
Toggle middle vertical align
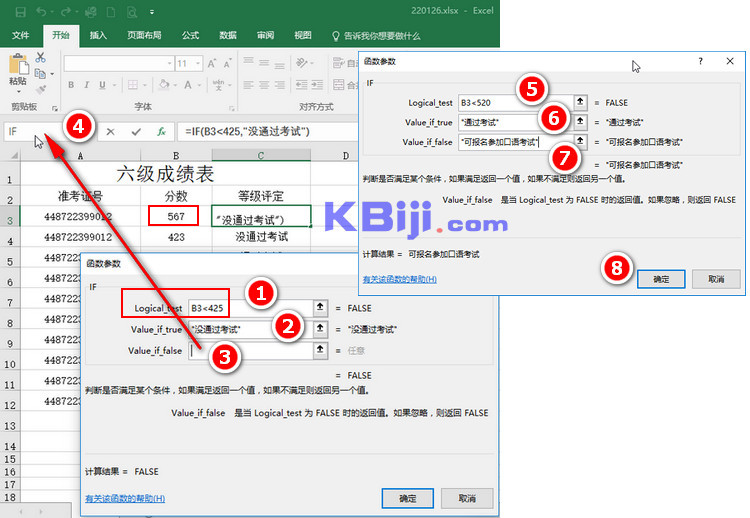click(x=264, y=63)
